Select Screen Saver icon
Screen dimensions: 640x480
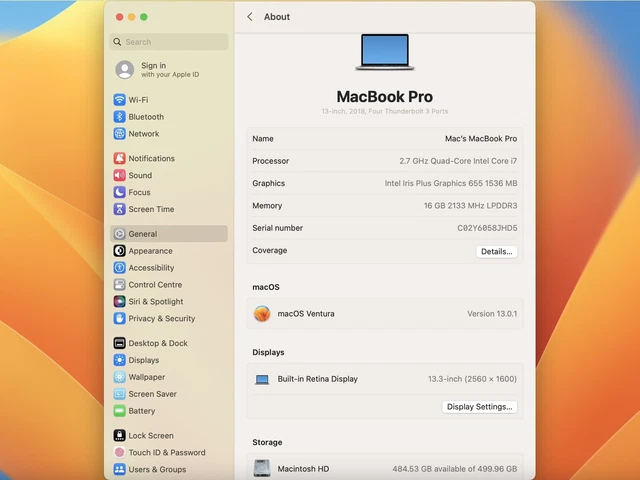tap(119, 394)
